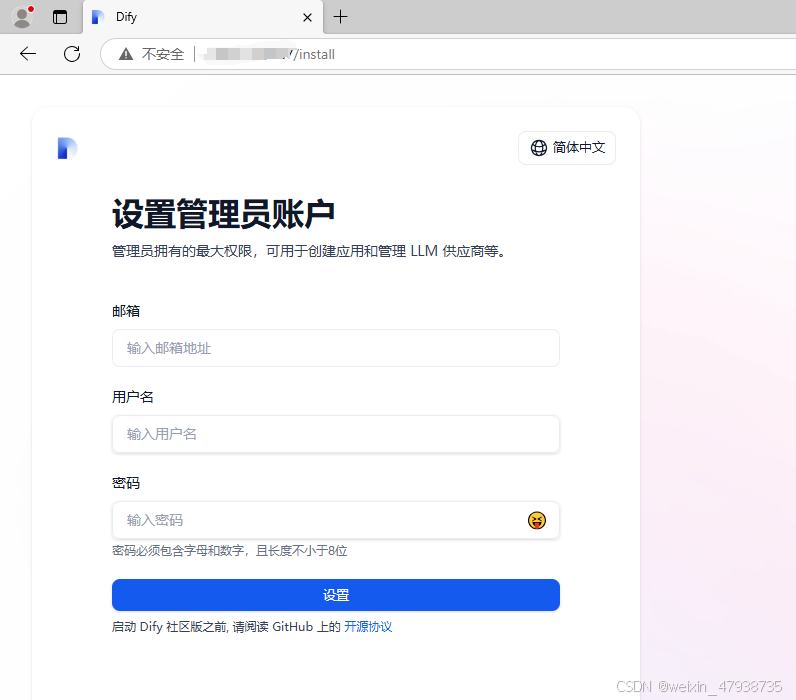
Task: Focus the 输入用户名 username field
Action: click(x=336, y=434)
